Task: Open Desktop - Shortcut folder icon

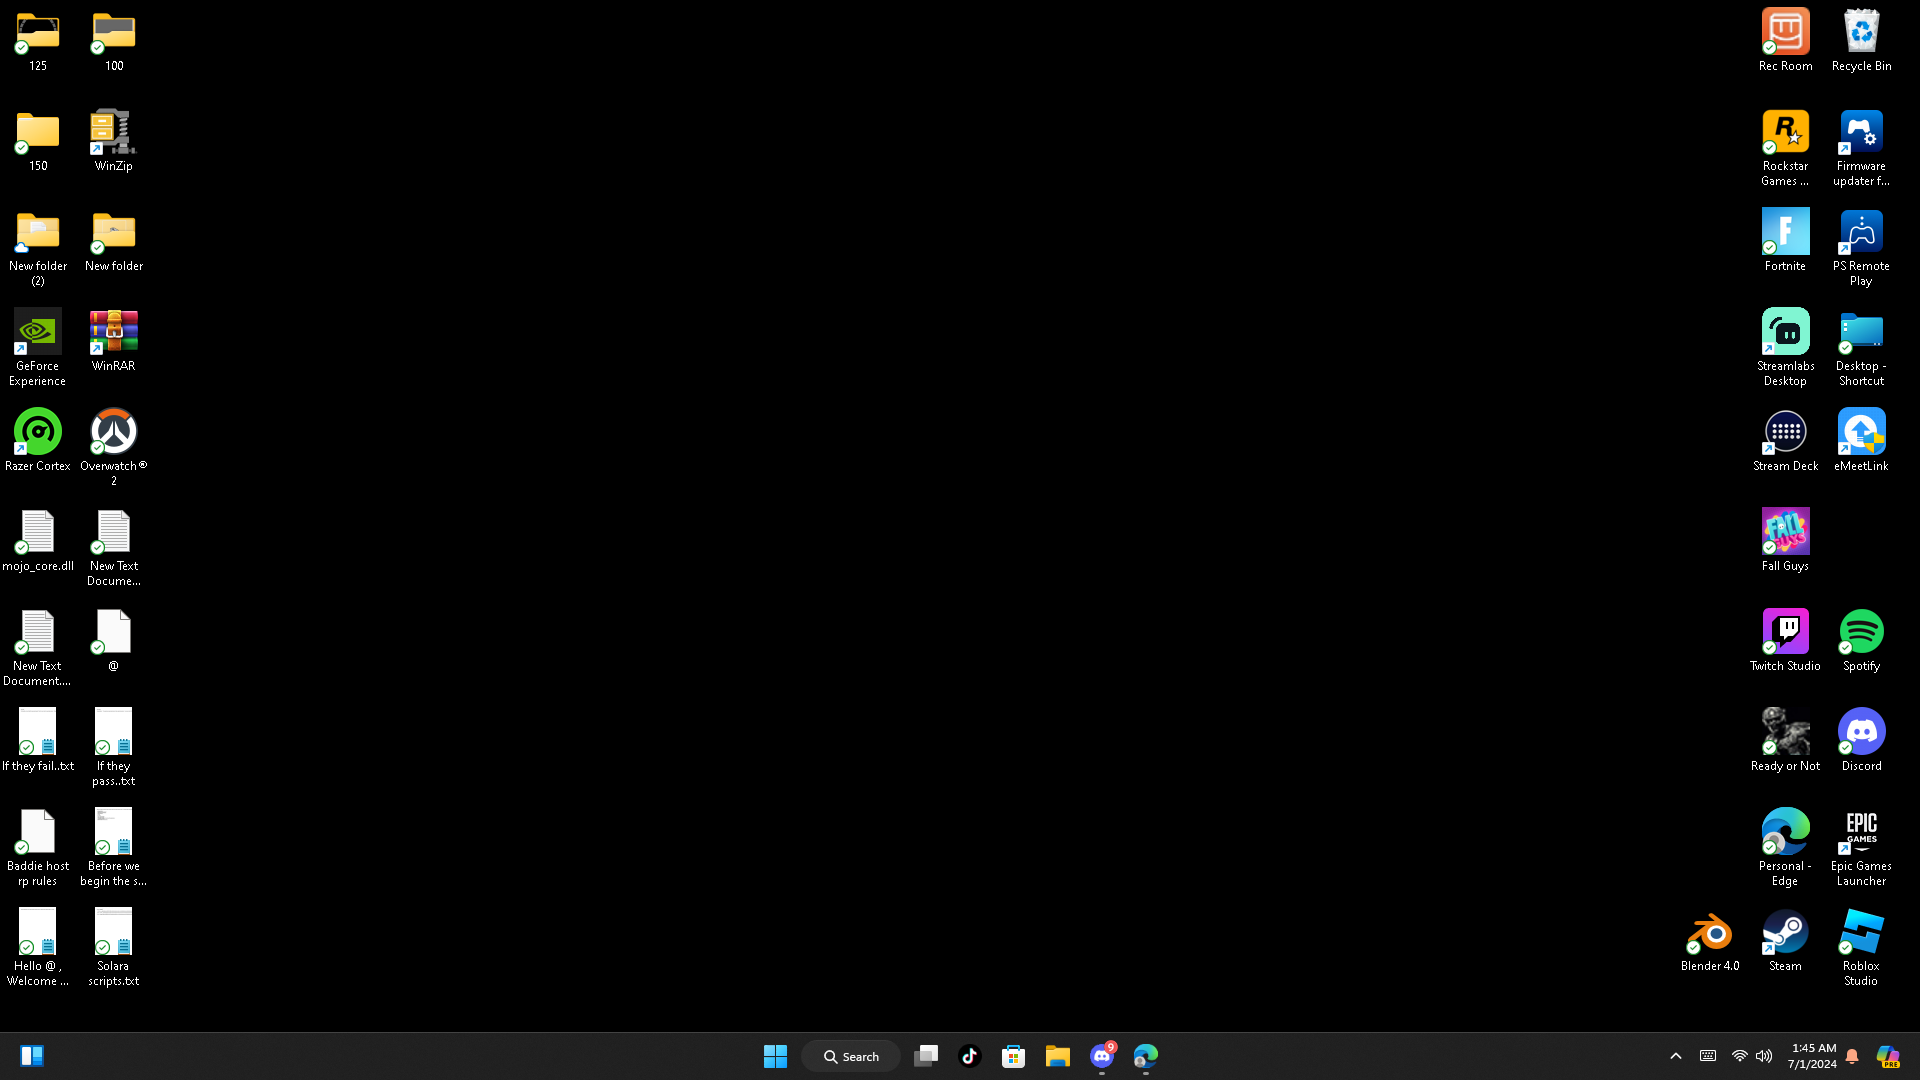Action: [x=1861, y=347]
